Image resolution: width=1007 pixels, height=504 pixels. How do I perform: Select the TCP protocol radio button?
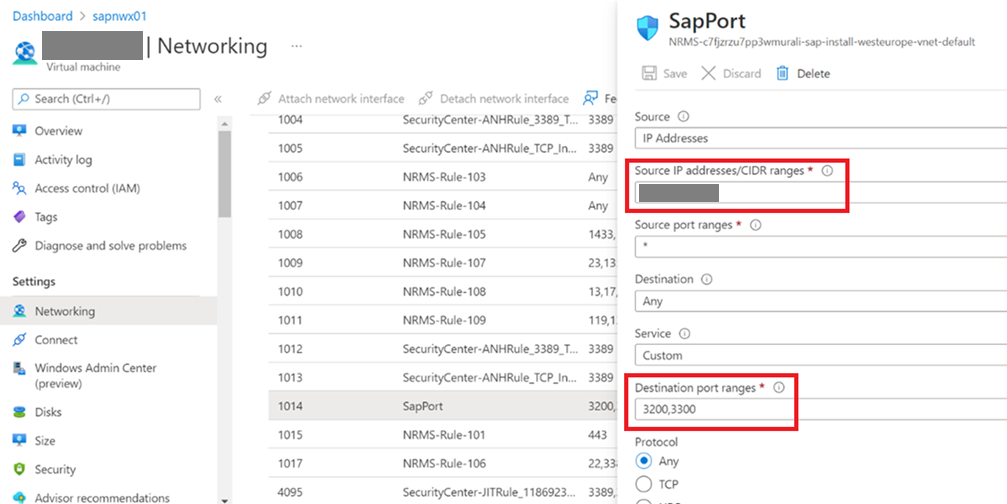pos(644,484)
